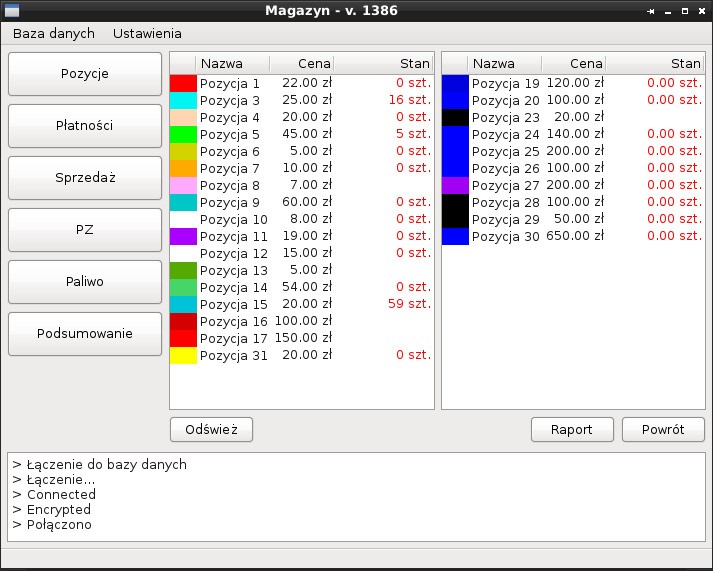
Task: Sort right table by Cena header
Action: (x=573, y=64)
